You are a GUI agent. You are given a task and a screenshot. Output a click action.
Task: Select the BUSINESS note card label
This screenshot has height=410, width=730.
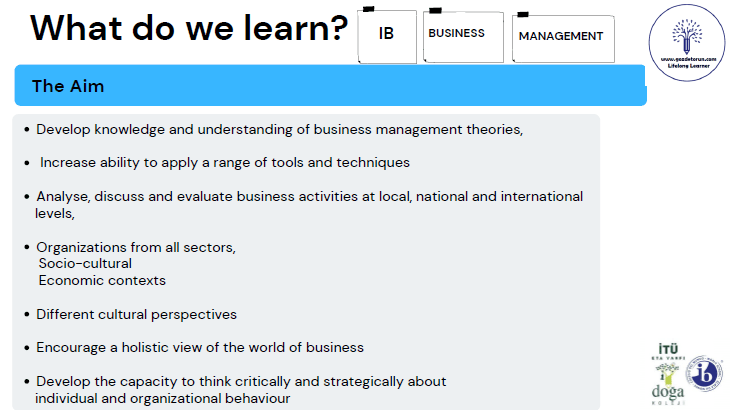[456, 33]
